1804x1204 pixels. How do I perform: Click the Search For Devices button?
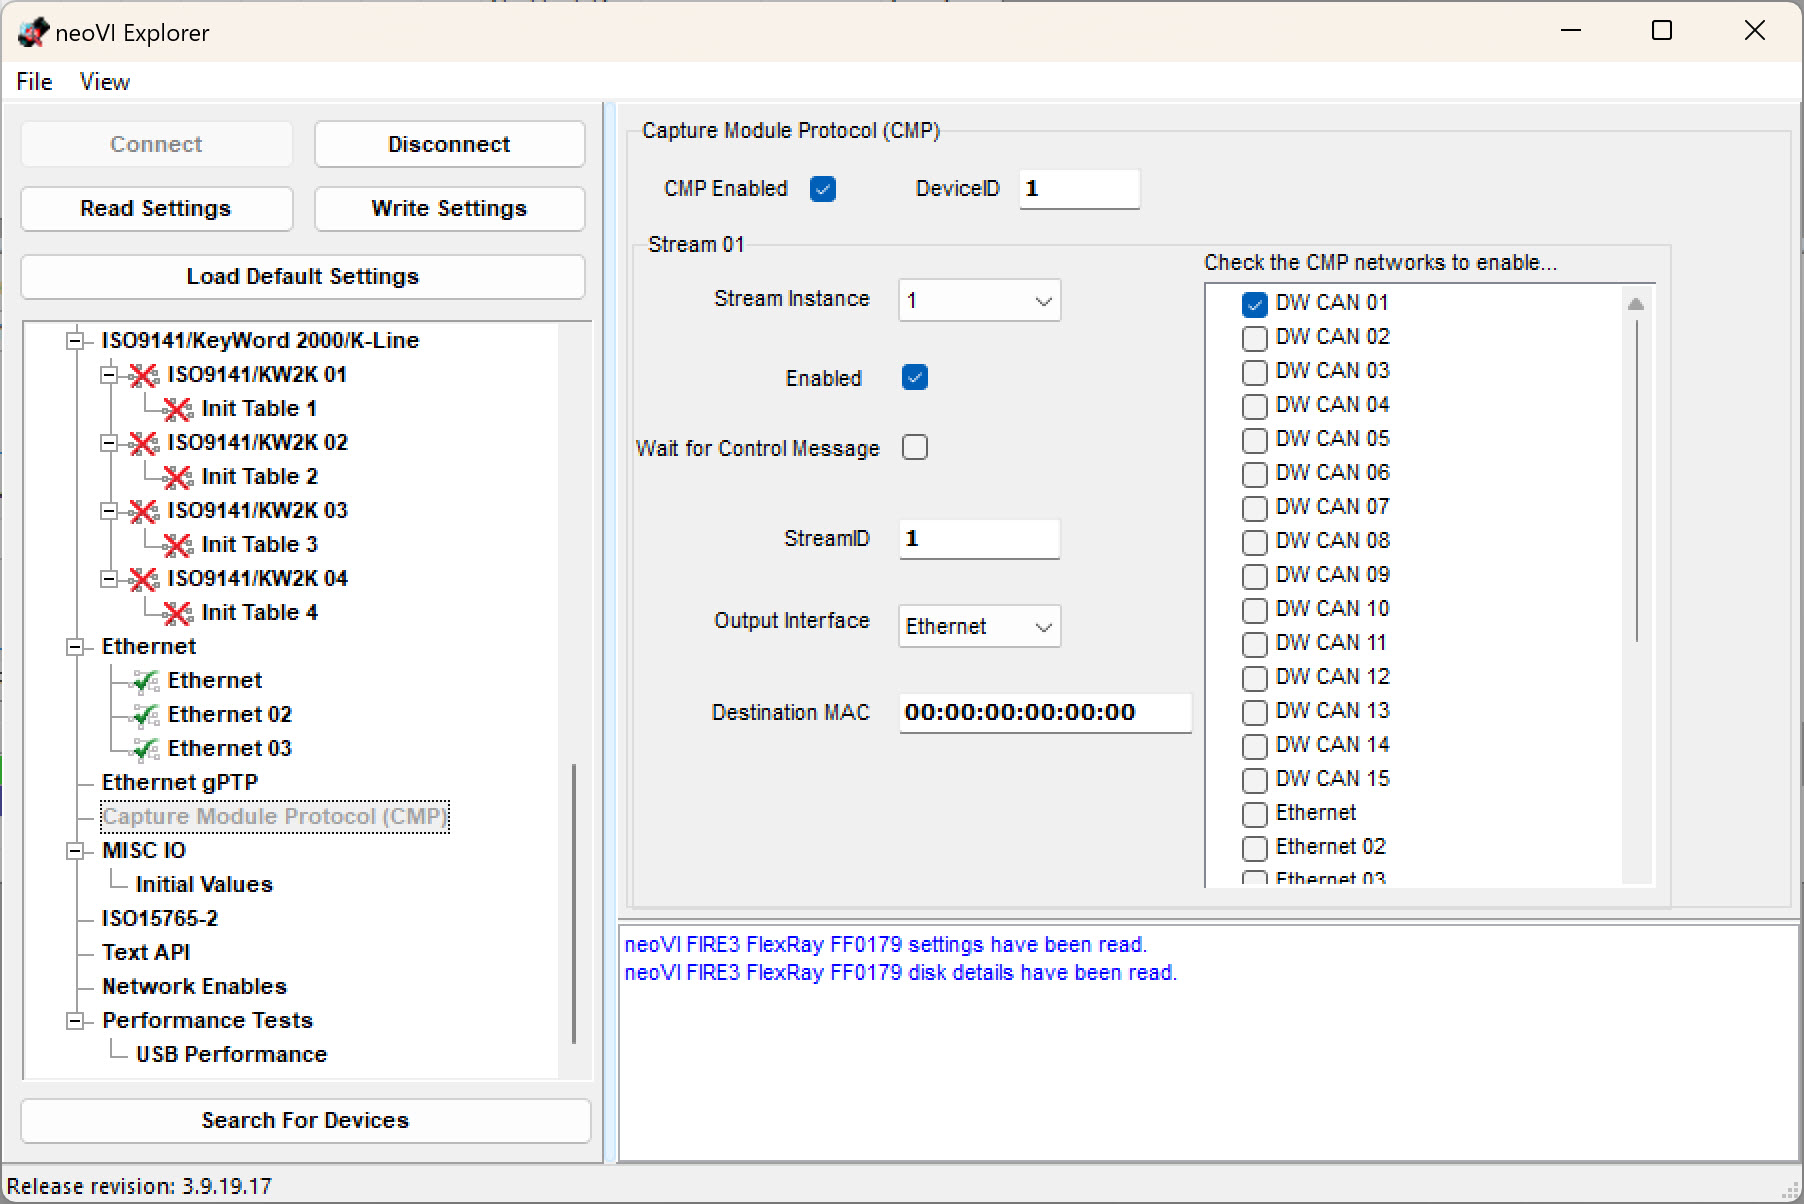[304, 1120]
